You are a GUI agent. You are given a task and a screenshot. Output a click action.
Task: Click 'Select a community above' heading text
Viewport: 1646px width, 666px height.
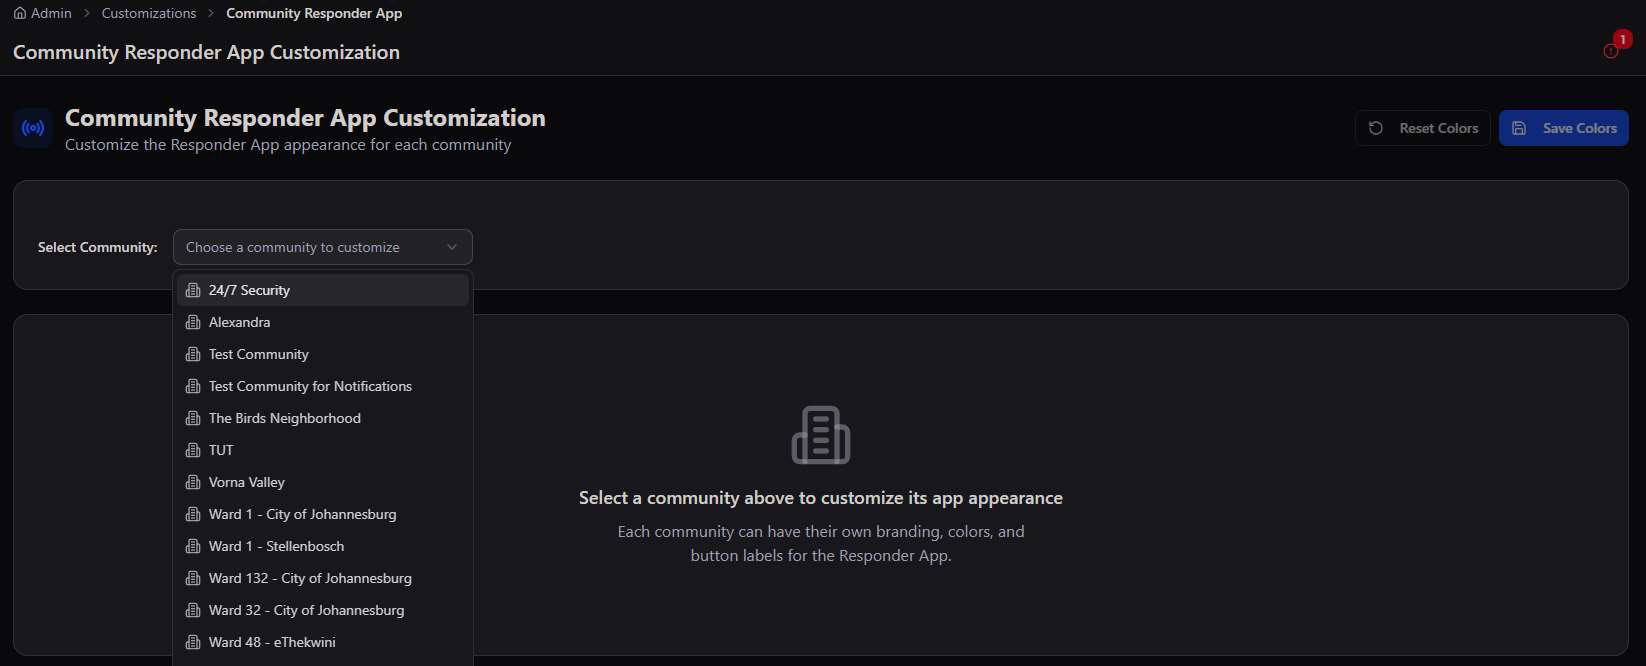(x=821, y=498)
